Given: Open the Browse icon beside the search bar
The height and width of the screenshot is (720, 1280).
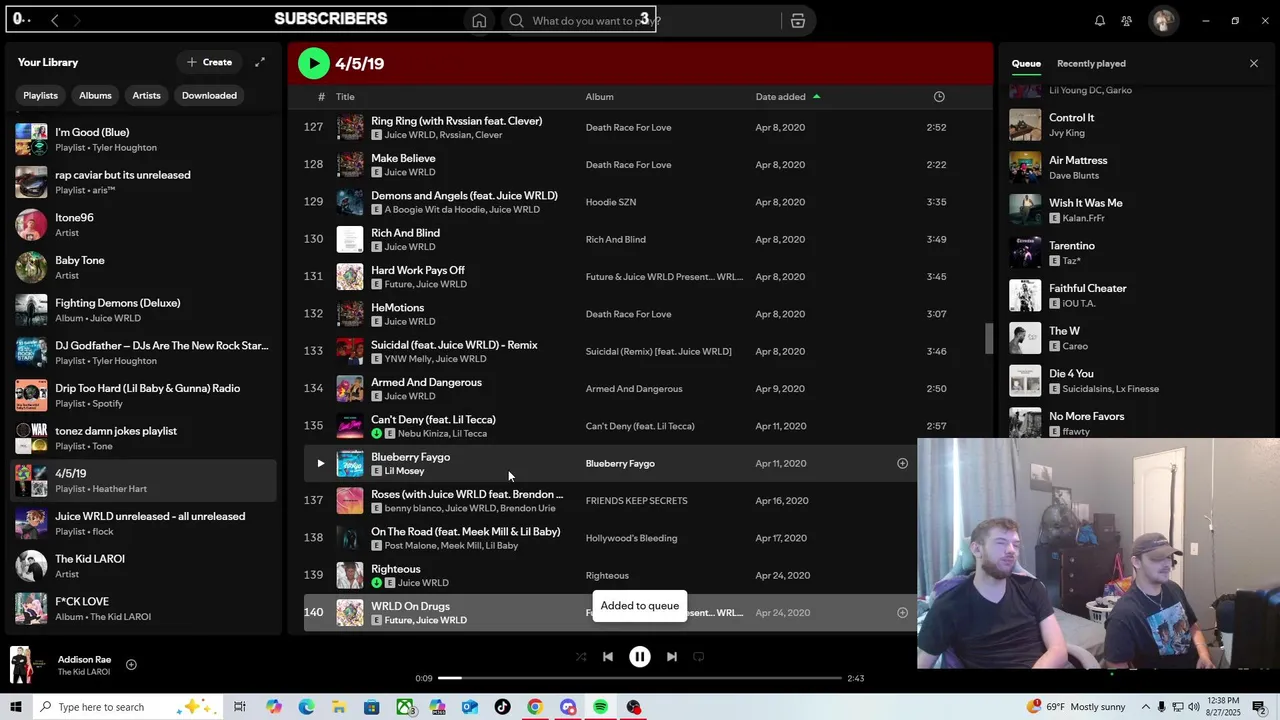Looking at the screenshot, I should pyautogui.click(x=798, y=21).
